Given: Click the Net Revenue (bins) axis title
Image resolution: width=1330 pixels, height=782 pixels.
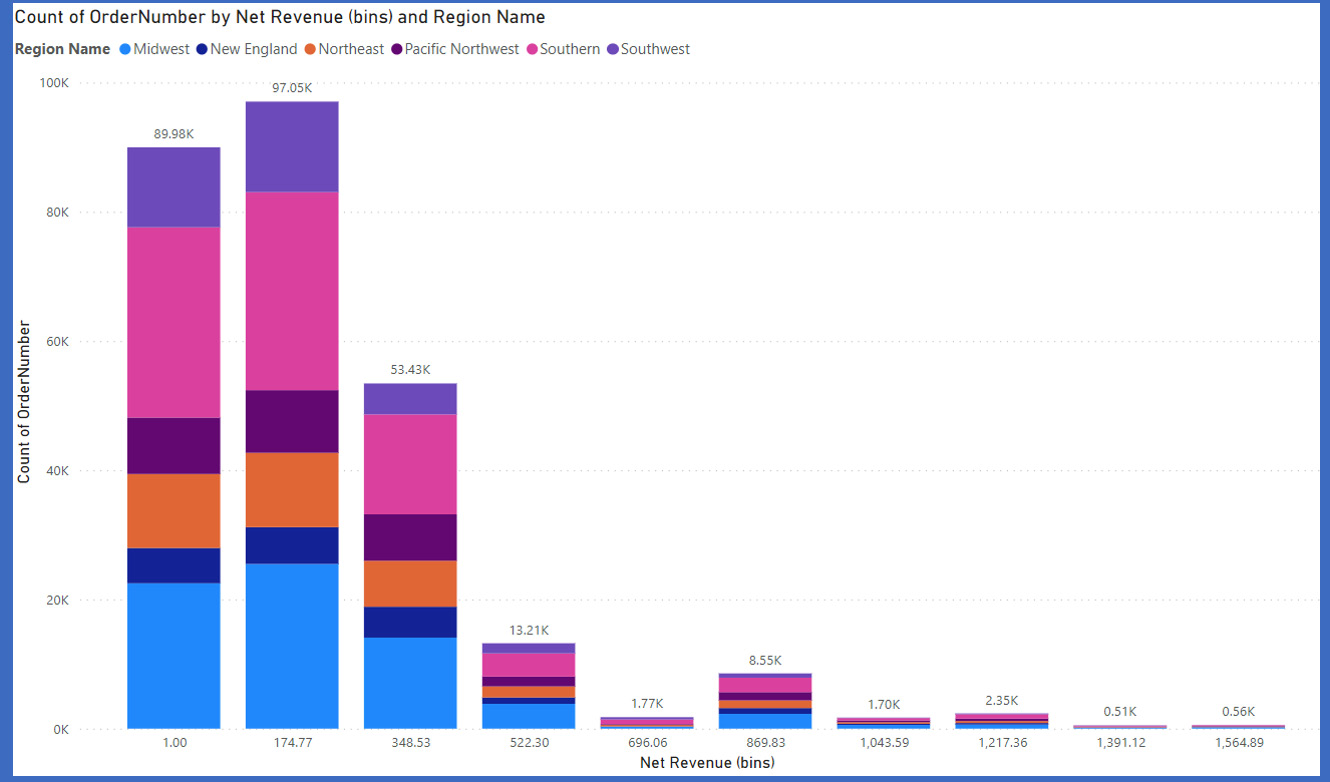Looking at the screenshot, I should coord(707,763).
